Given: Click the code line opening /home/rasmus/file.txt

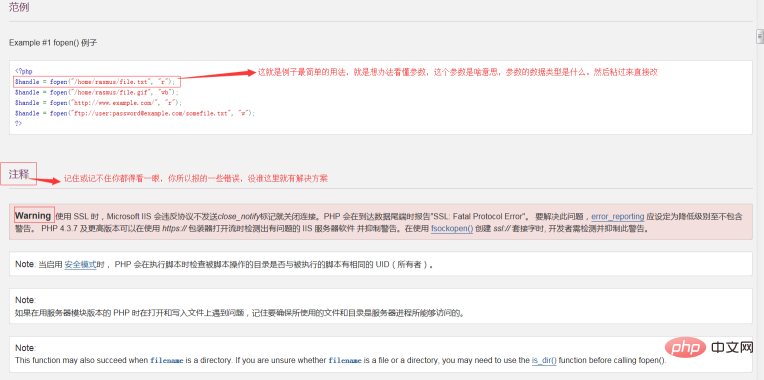Looking at the screenshot, I should [x=95, y=82].
